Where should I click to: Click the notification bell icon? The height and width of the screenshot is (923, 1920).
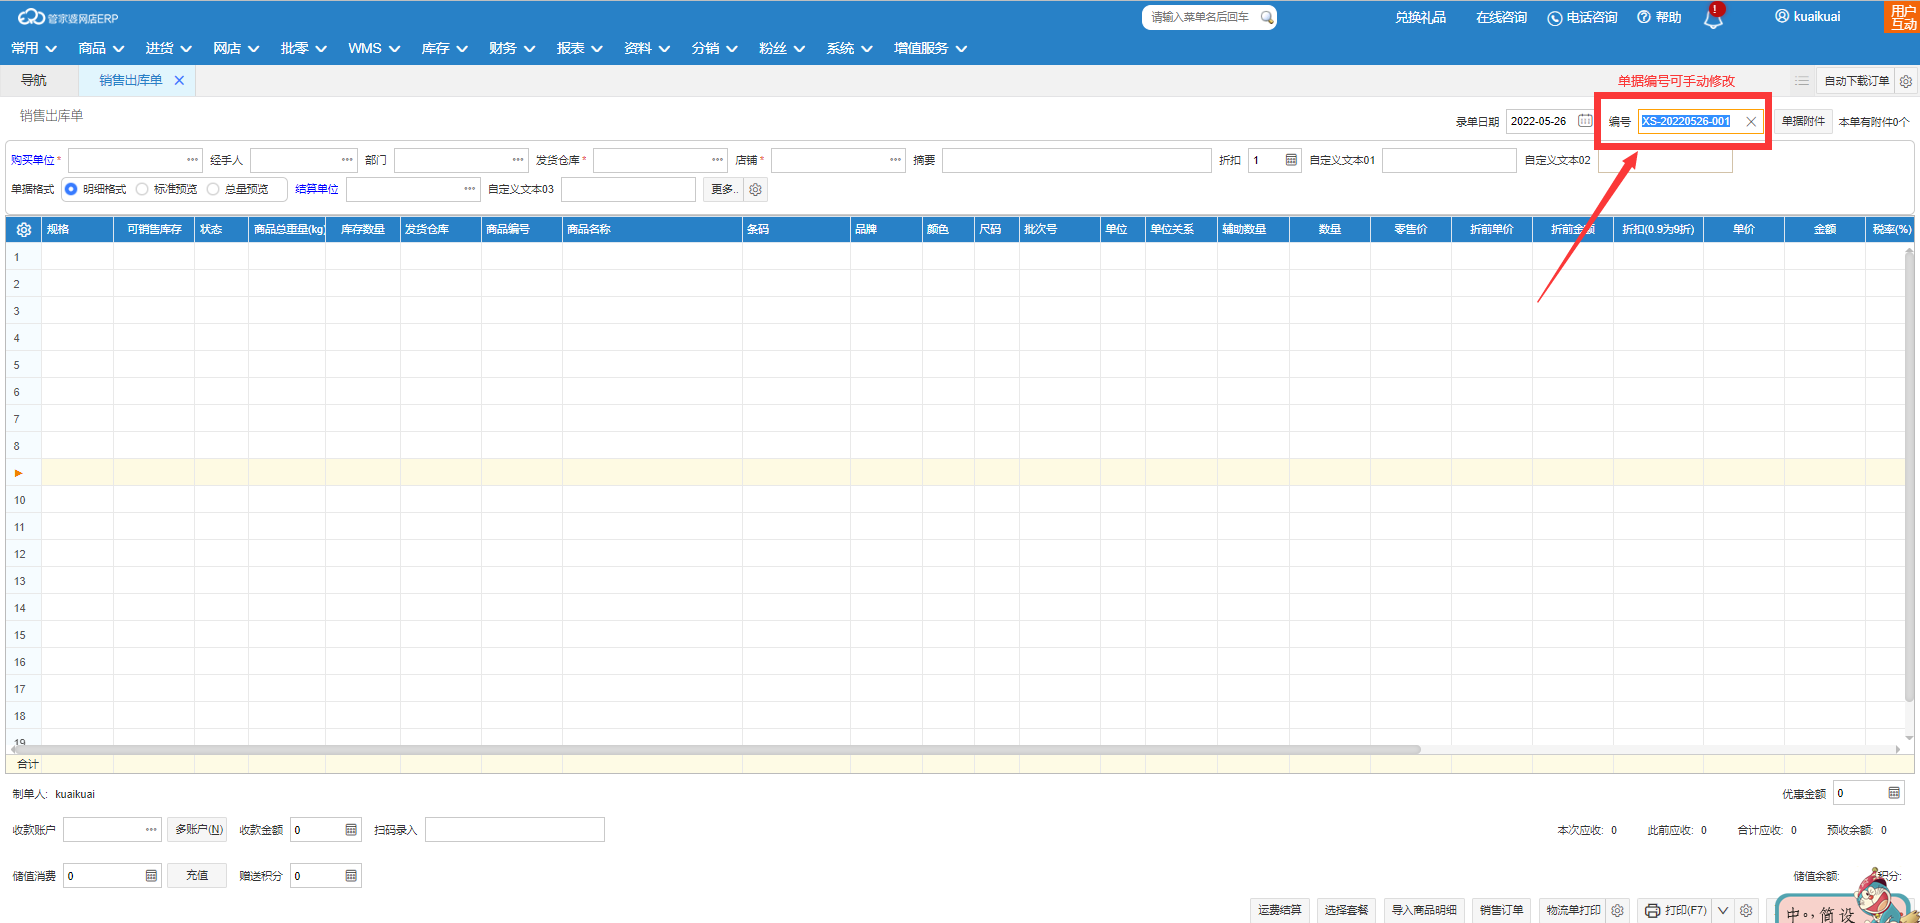(1713, 18)
